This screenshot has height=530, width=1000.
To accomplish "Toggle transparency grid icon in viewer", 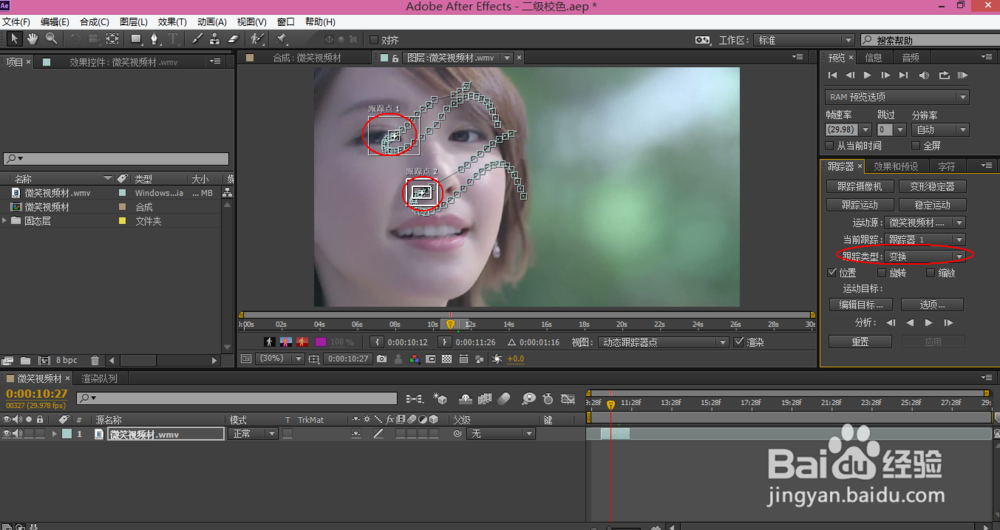I will point(447,359).
